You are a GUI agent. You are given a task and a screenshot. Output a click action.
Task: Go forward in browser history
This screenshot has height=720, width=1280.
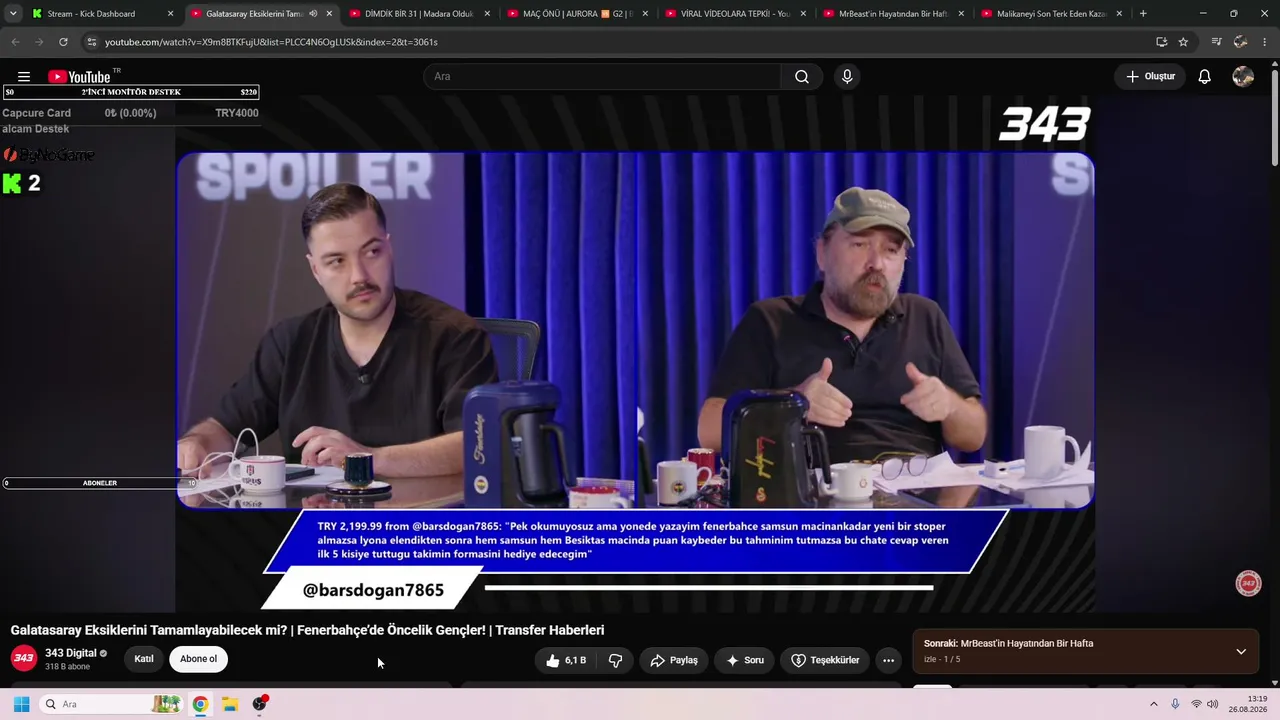(x=39, y=42)
